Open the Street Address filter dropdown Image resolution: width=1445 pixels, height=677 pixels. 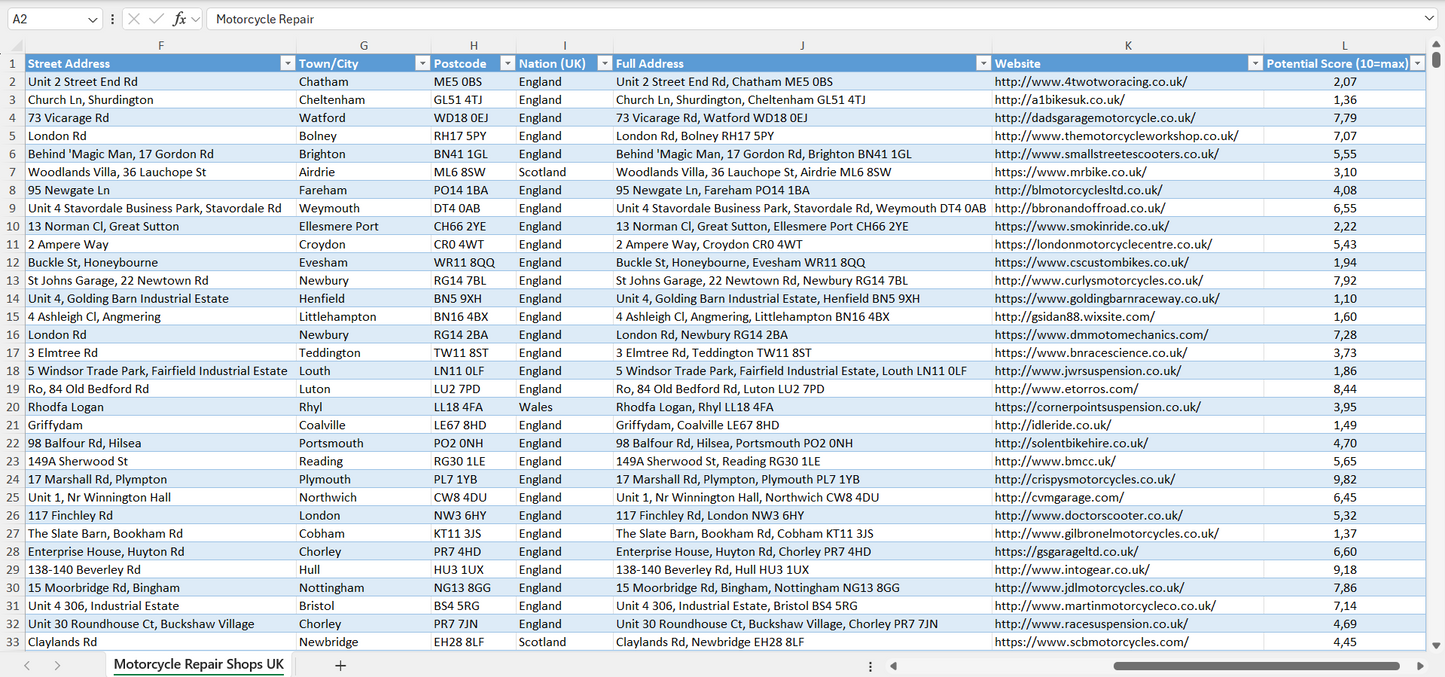point(288,62)
